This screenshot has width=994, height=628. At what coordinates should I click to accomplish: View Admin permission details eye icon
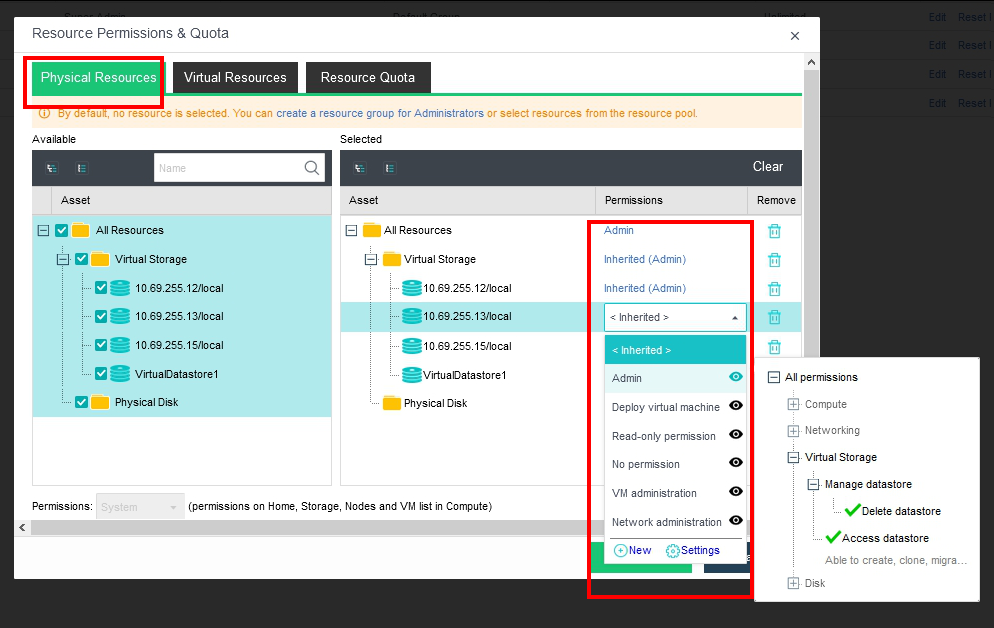pos(735,377)
